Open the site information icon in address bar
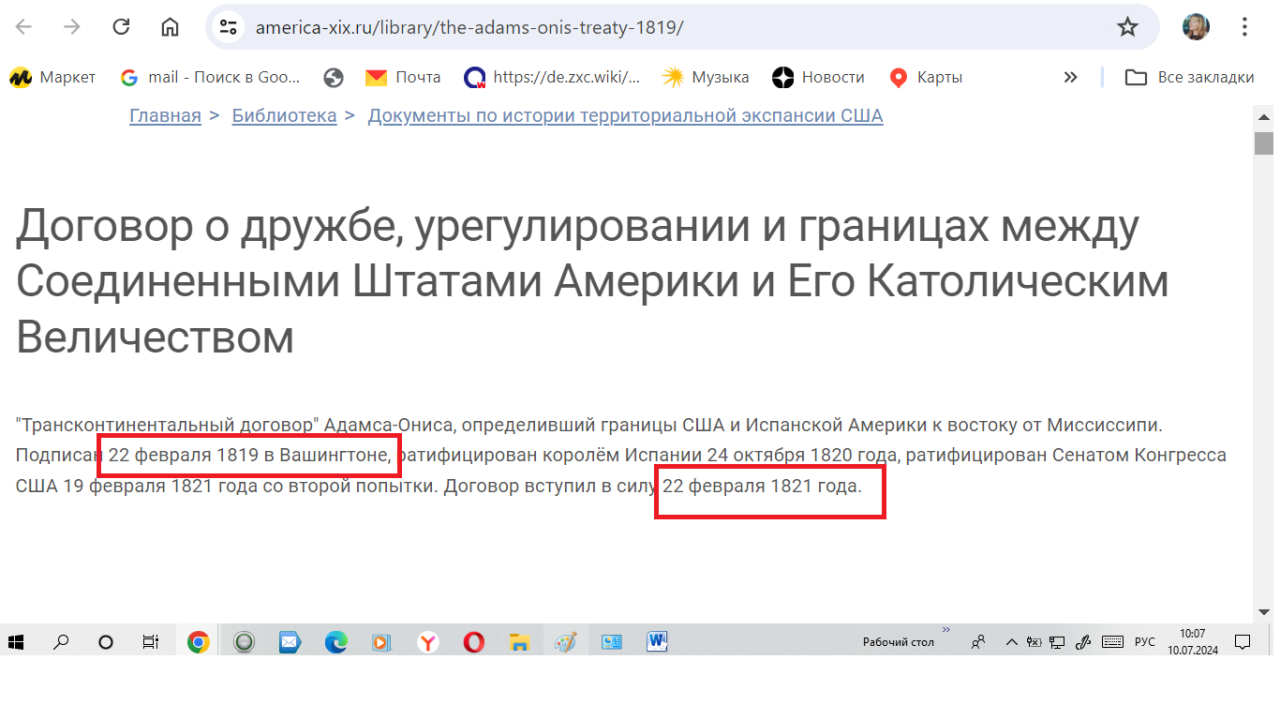1280x720 pixels. click(x=229, y=27)
